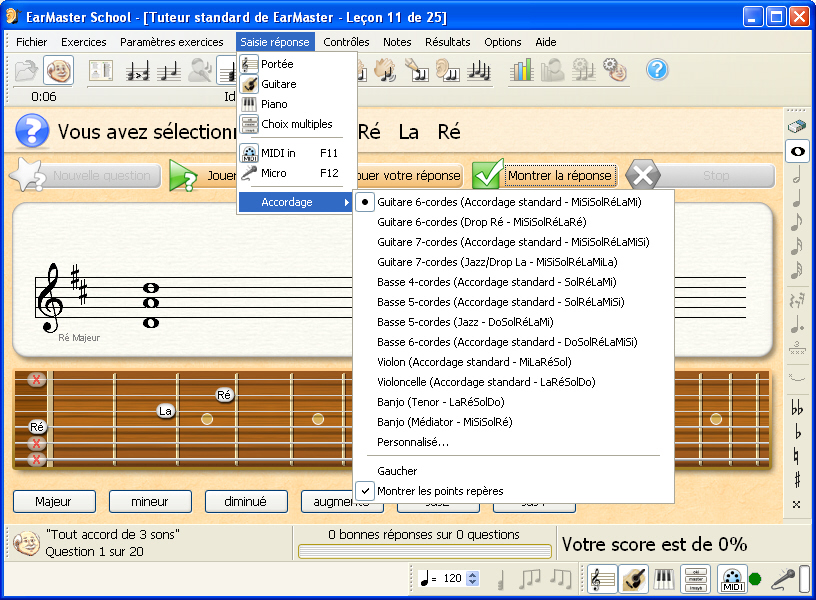Click the score progress bar
The width and height of the screenshot is (816, 600).
425,551
